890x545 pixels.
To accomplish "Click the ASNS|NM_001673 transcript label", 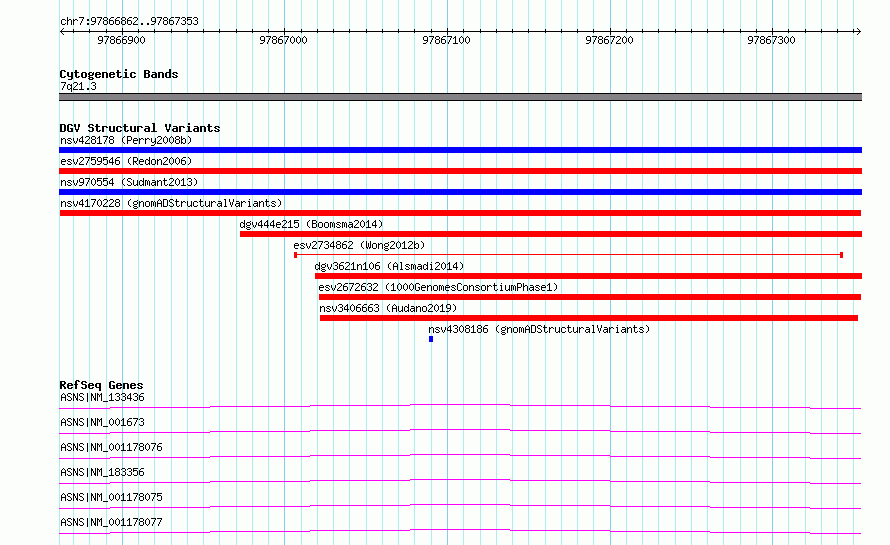I will pos(103,422).
